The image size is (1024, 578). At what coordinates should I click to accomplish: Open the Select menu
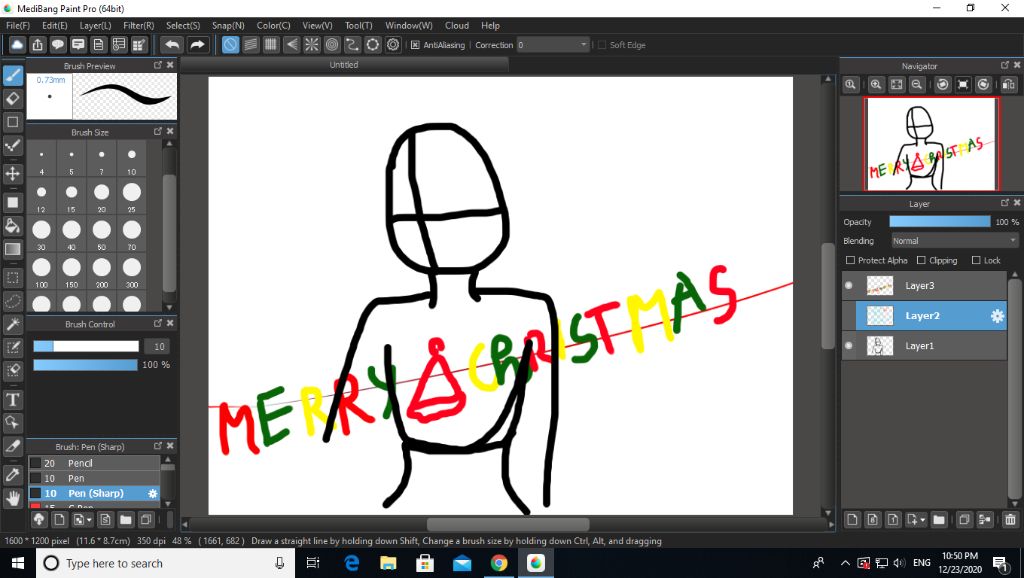click(183, 25)
